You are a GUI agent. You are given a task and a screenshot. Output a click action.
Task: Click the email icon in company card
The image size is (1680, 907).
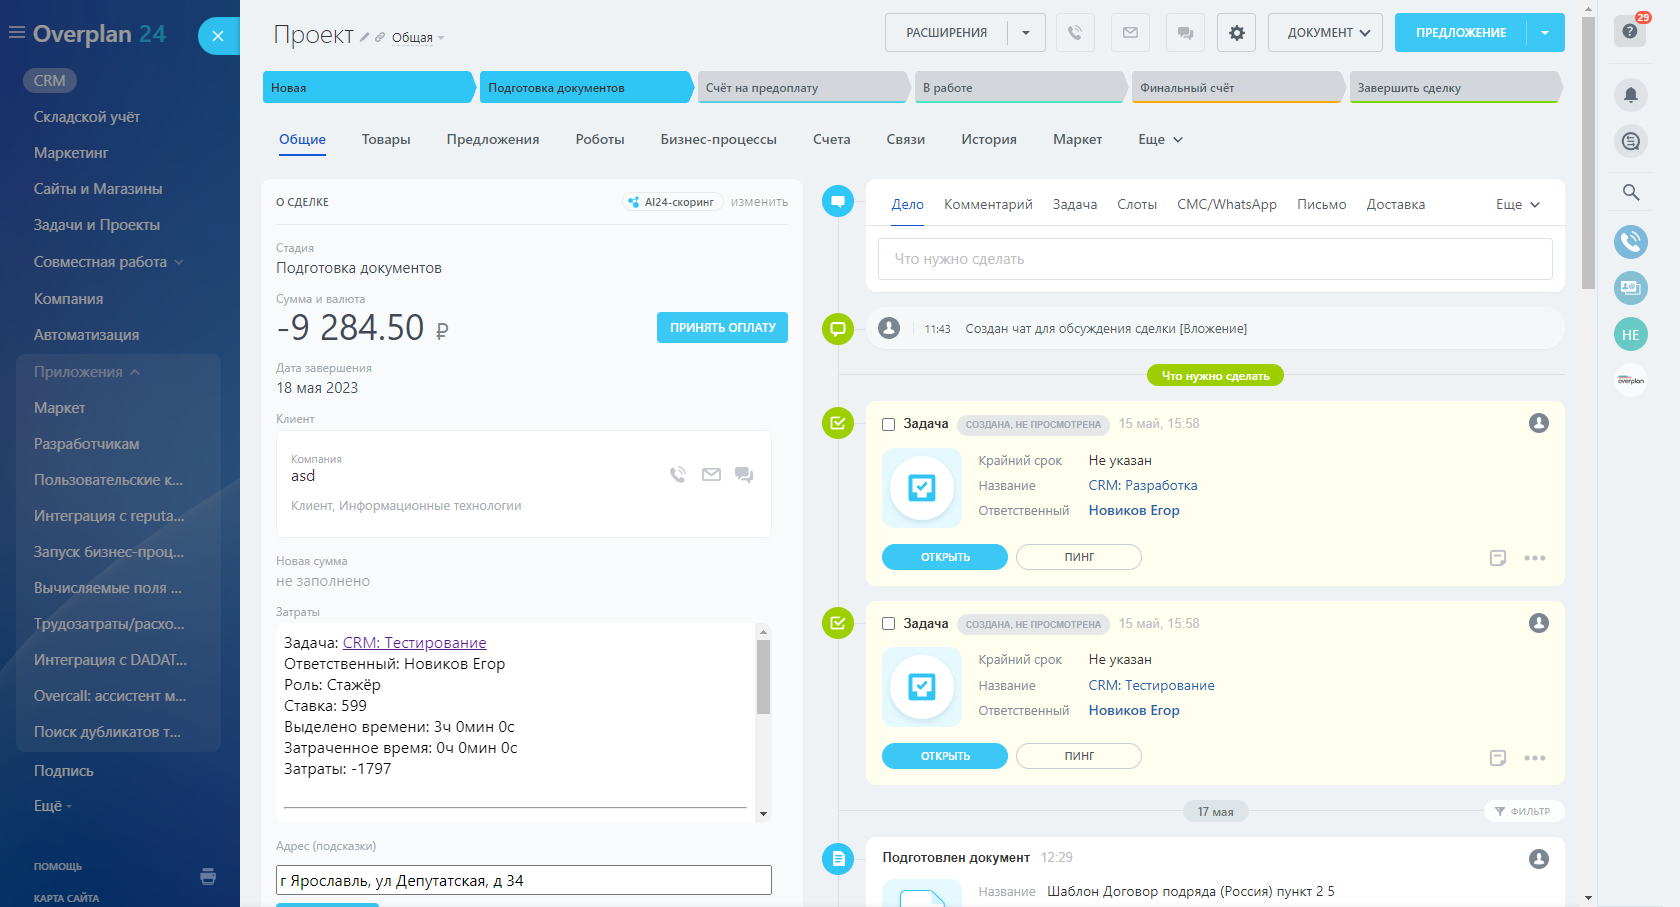711,475
